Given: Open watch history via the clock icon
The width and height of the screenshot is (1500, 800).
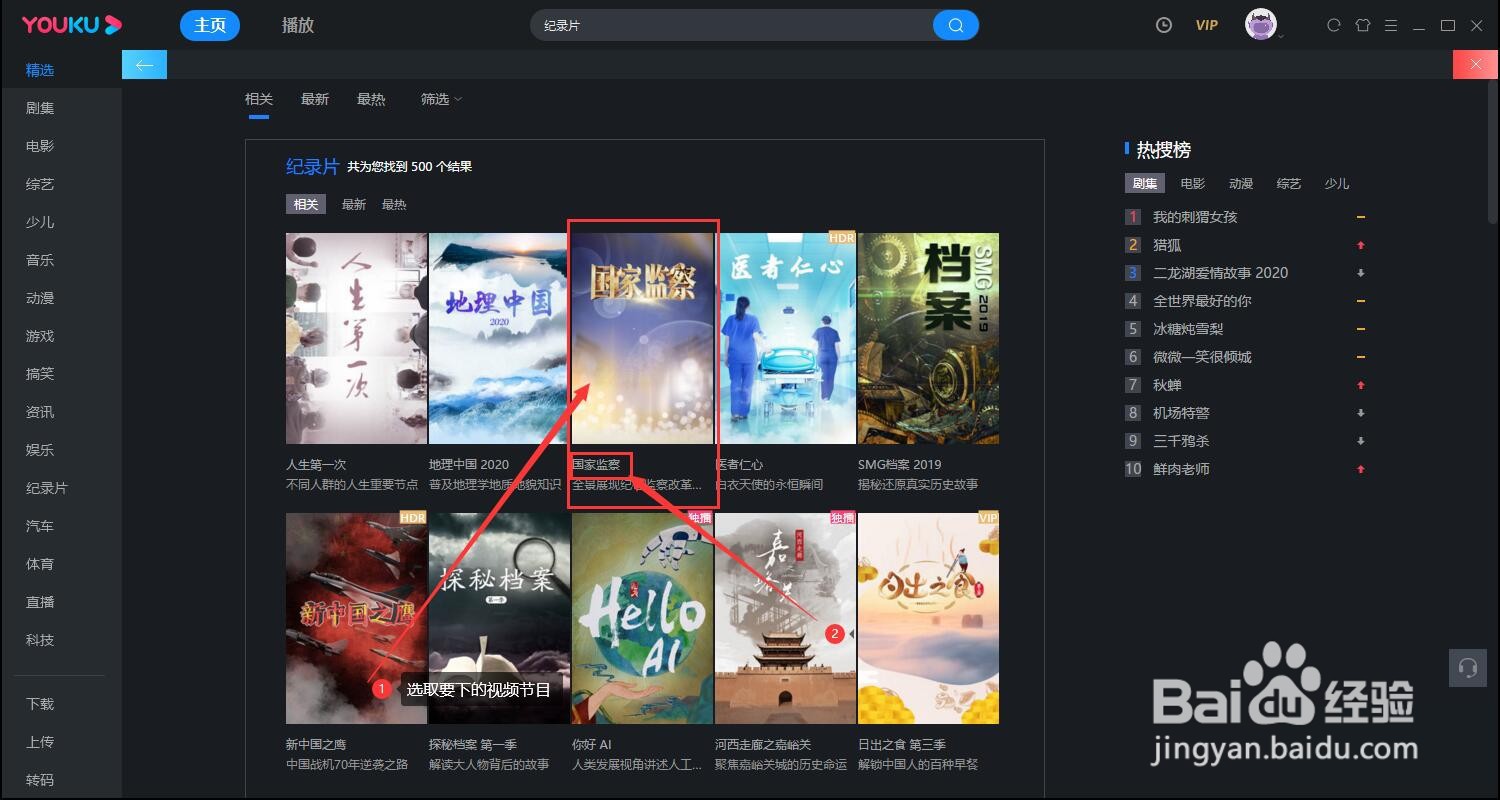Looking at the screenshot, I should coord(1163,24).
